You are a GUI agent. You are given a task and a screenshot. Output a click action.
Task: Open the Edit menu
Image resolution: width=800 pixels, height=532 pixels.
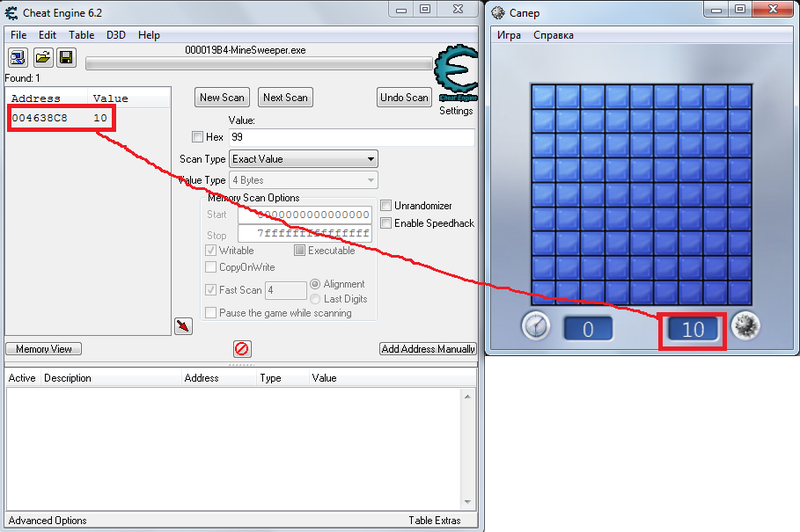[x=47, y=35]
